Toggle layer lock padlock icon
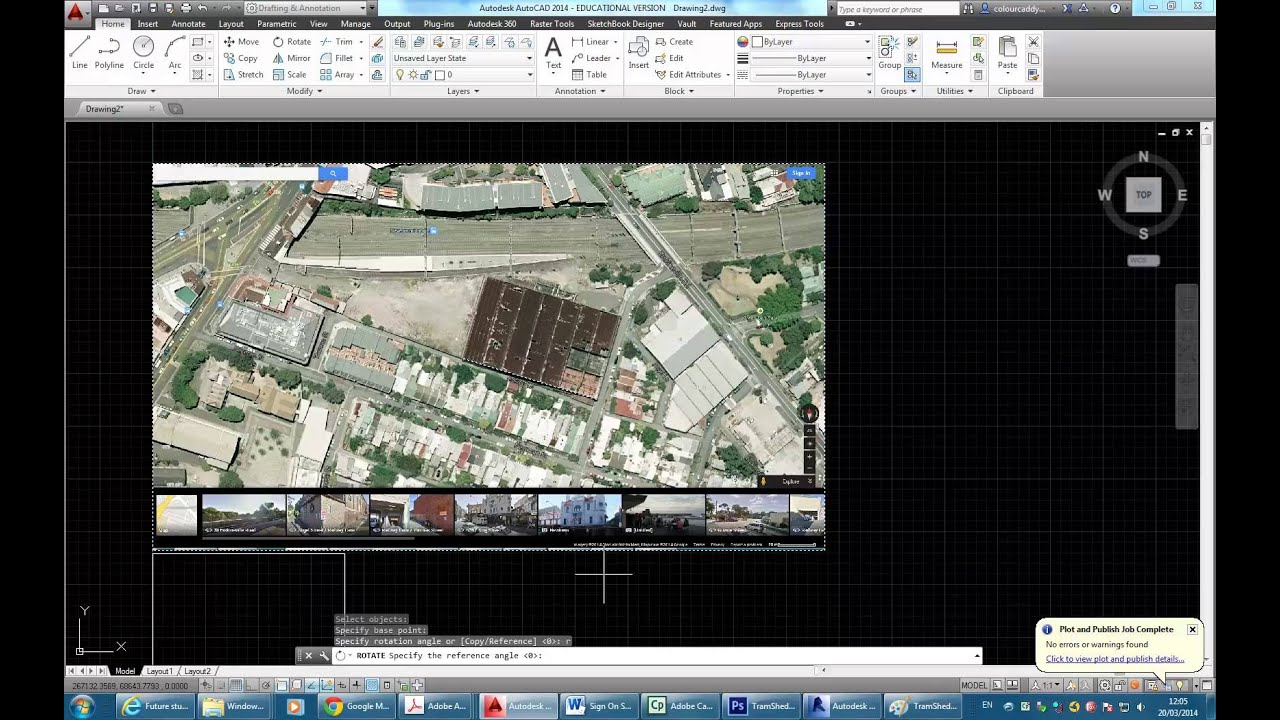The height and width of the screenshot is (720, 1280). 424,75
